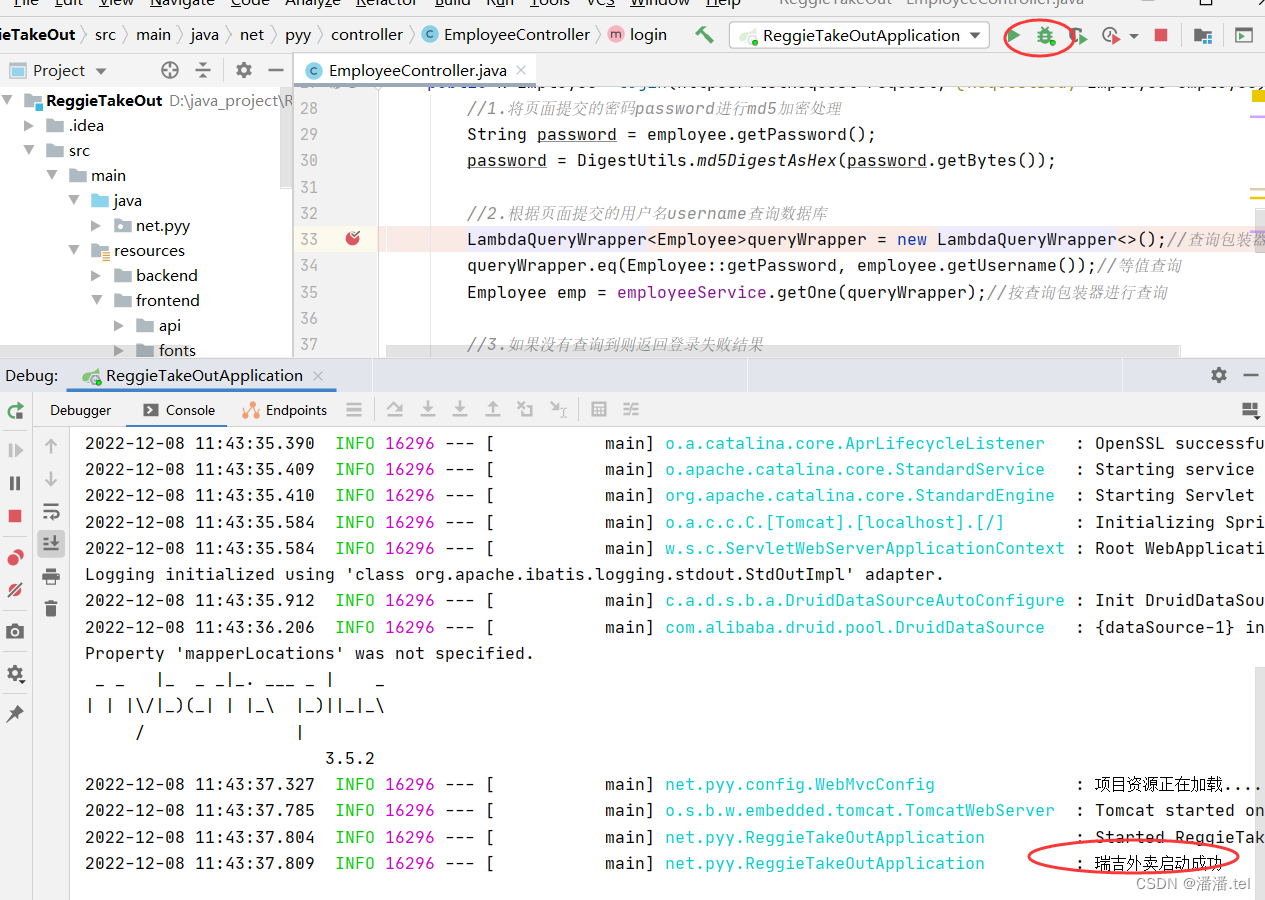Close the ReggieTakeOutApplication debug tab
The image size is (1265, 900).
pos(319,376)
